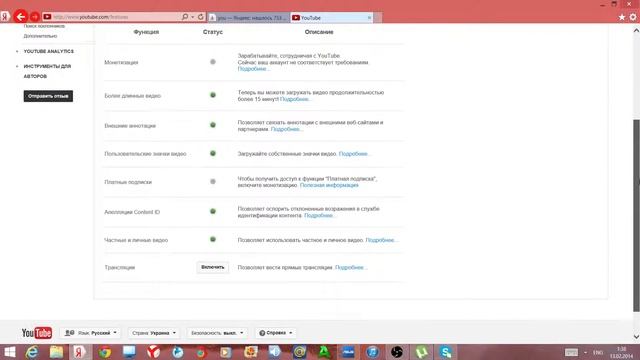Screen dimensions: 640x360
Task: Click the computer monitor taskbar icon
Action: tap(129, 352)
